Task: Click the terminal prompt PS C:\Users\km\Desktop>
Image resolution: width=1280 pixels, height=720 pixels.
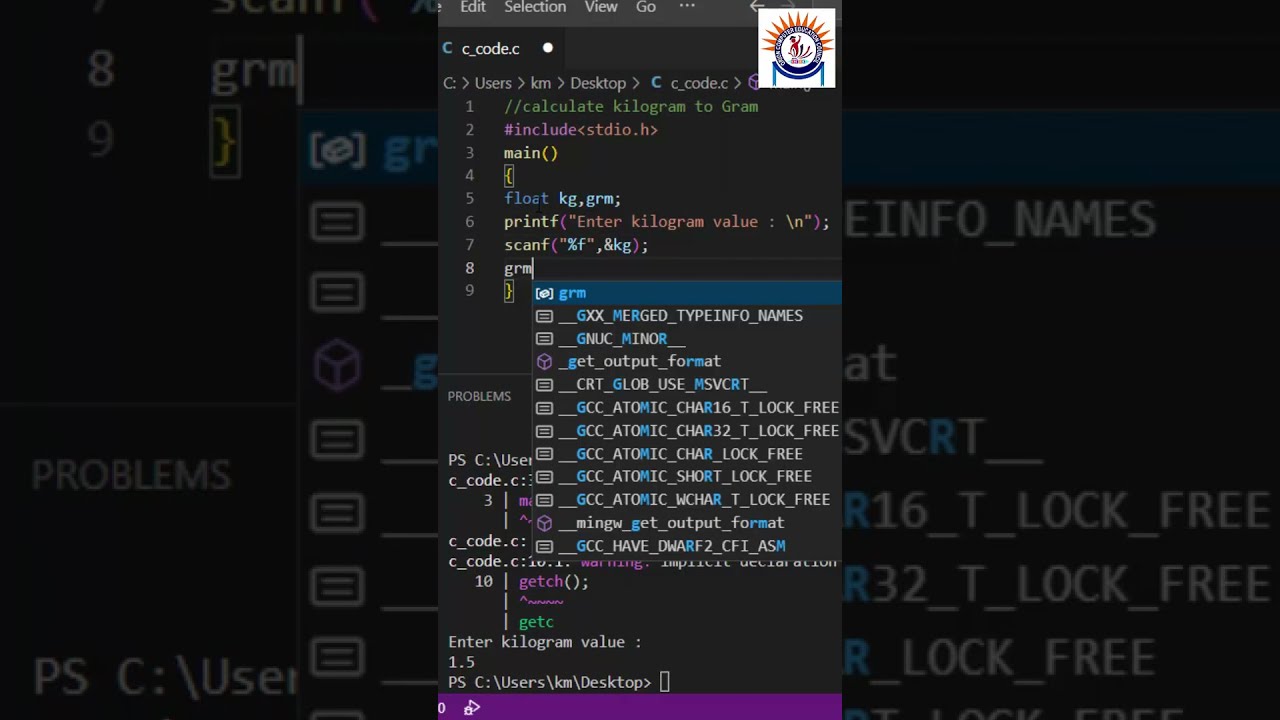Action: point(549,682)
